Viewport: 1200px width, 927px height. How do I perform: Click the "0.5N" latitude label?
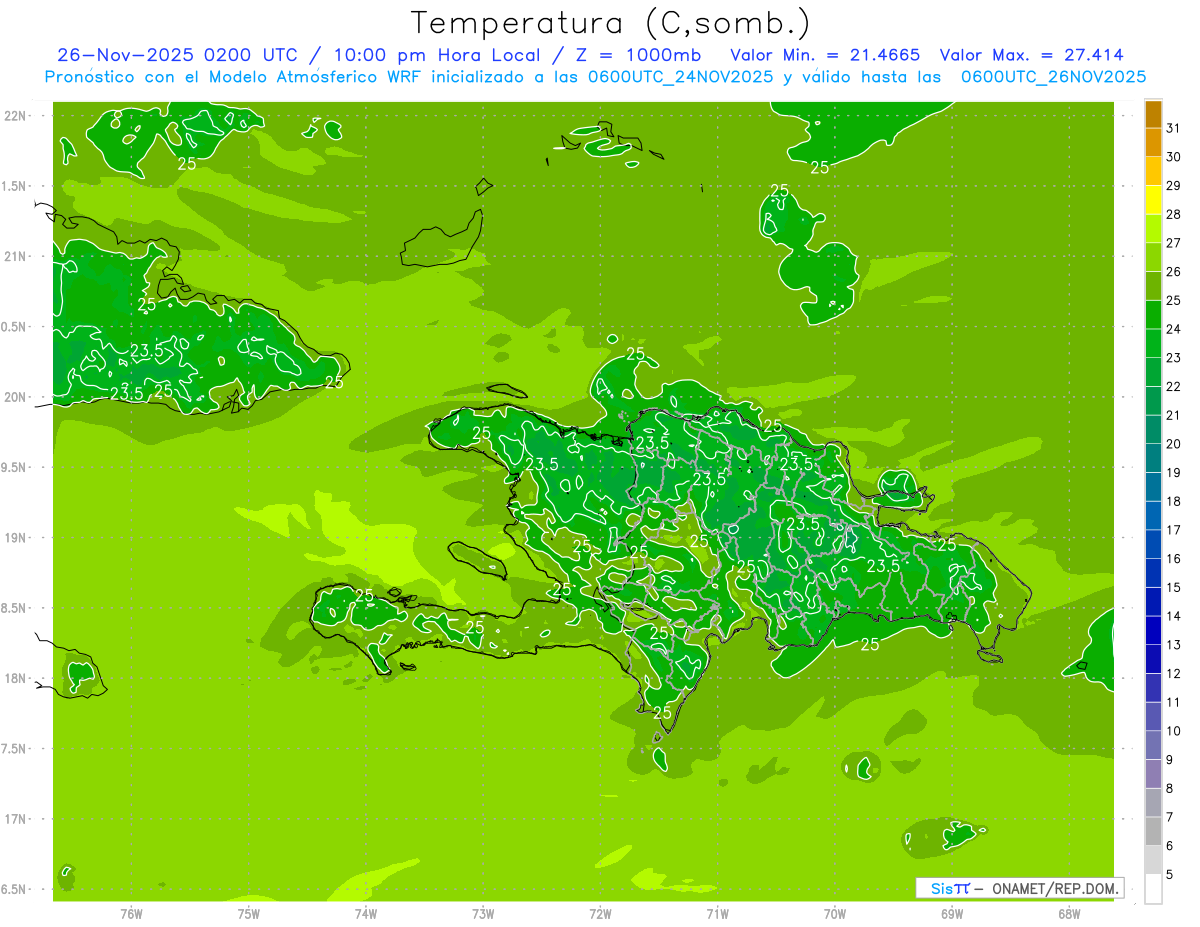coord(14,327)
